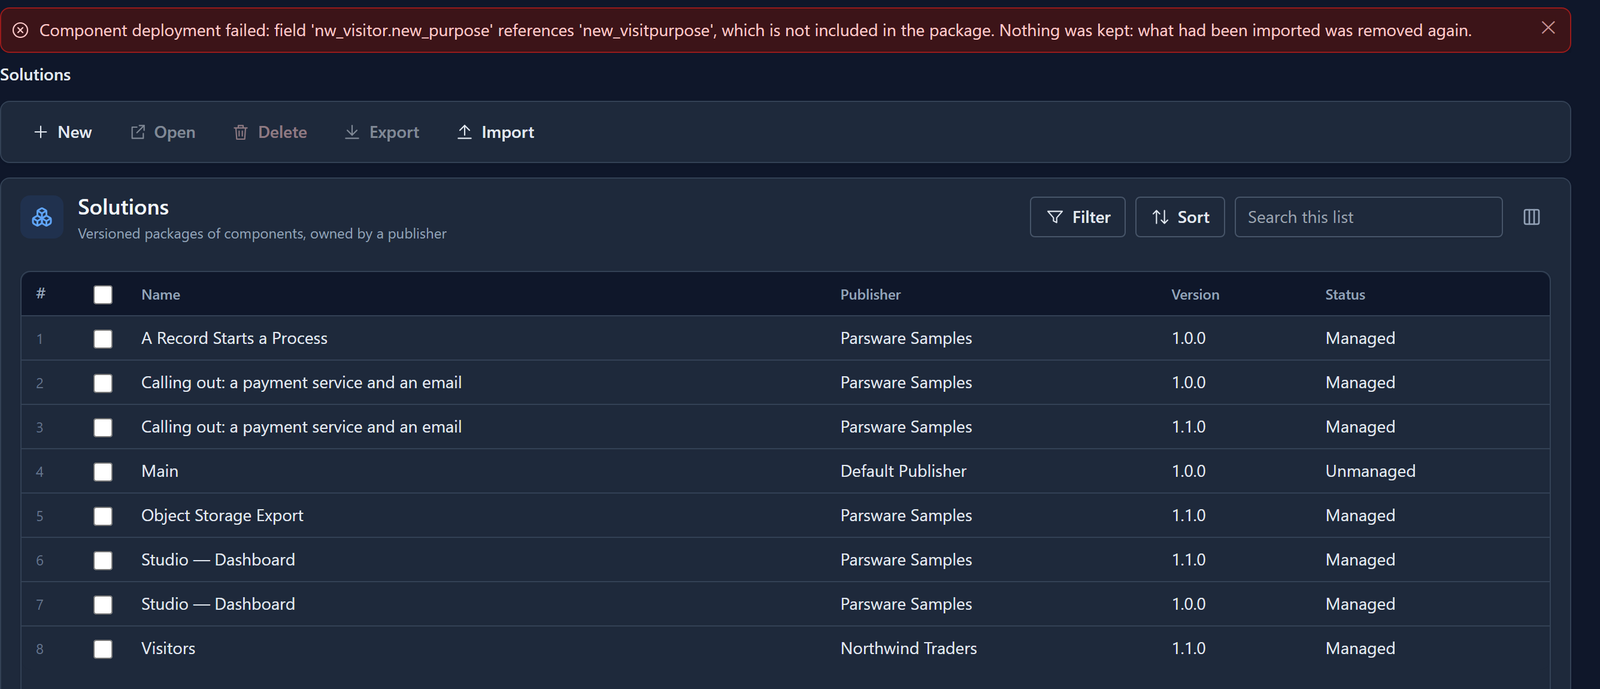Viewport: 1600px width, 689px height.
Task: Click the # column header
Action: click(41, 293)
